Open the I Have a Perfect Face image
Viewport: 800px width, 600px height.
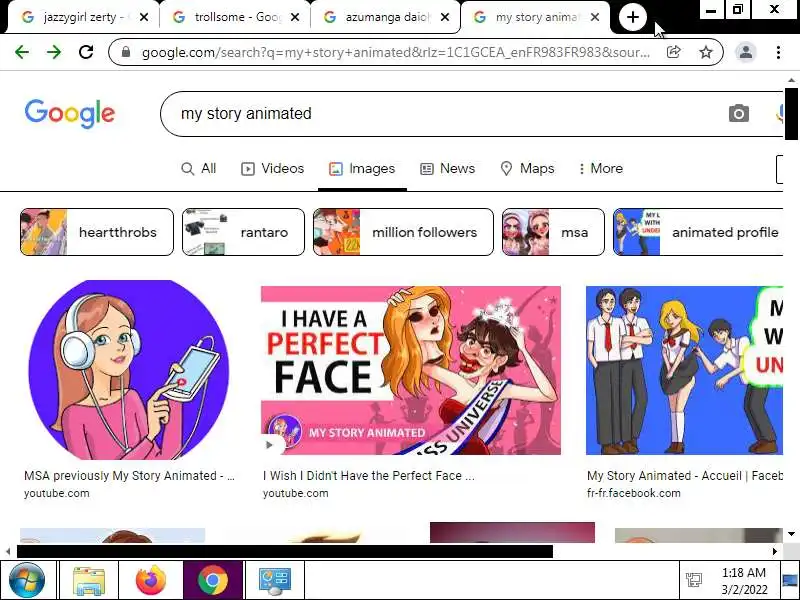click(411, 370)
